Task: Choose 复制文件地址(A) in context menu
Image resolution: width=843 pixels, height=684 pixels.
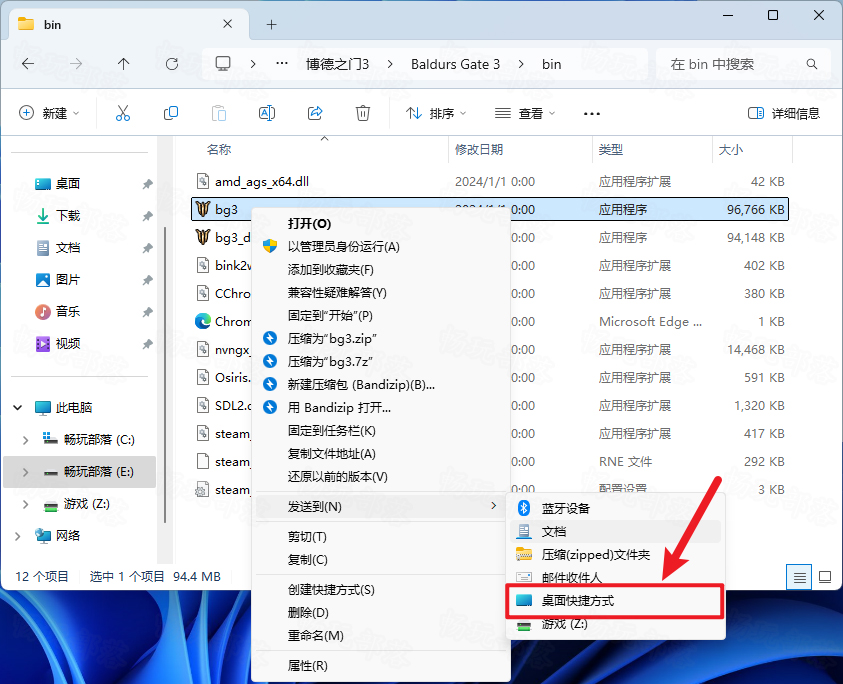Action: pyautogui.click(x=381, y=454)
